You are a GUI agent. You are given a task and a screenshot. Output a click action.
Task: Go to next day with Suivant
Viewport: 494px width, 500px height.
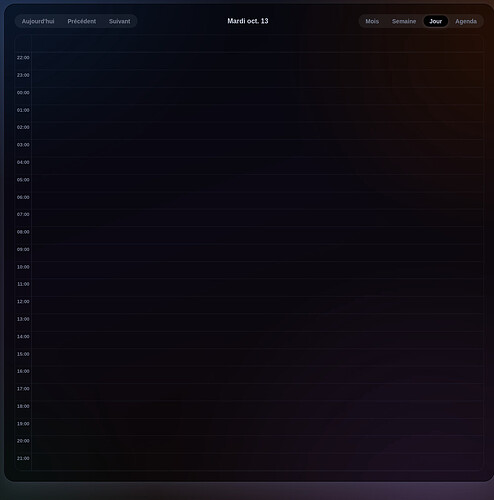coord(120,21)
